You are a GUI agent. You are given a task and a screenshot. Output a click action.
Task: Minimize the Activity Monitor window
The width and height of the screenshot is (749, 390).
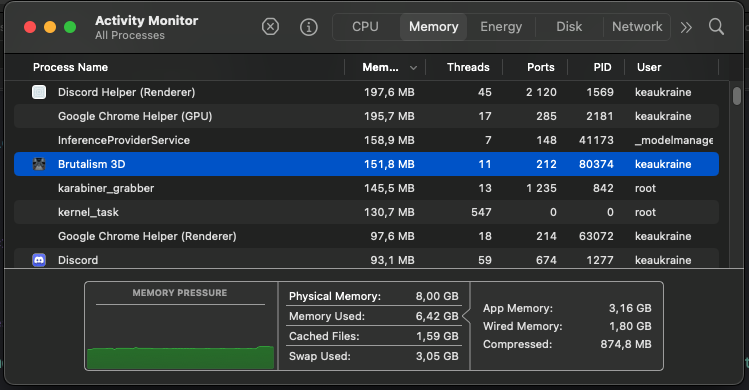coord(50,27)
